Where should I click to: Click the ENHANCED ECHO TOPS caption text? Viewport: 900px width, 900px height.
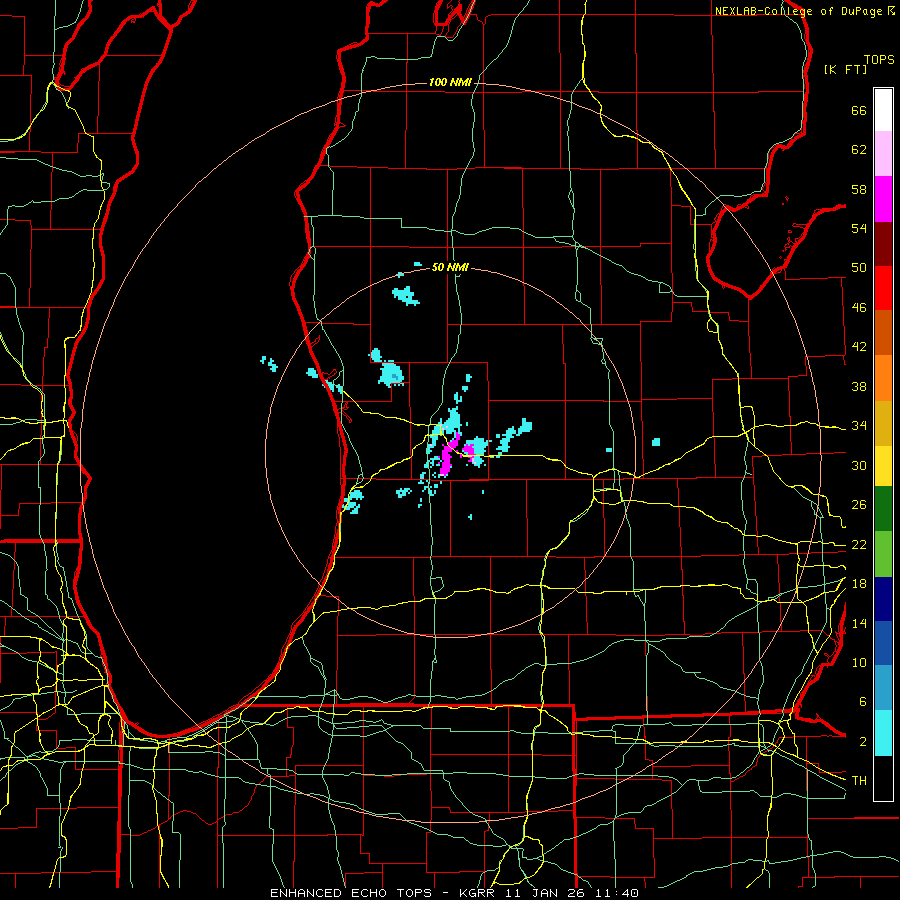tap(354, 893)
